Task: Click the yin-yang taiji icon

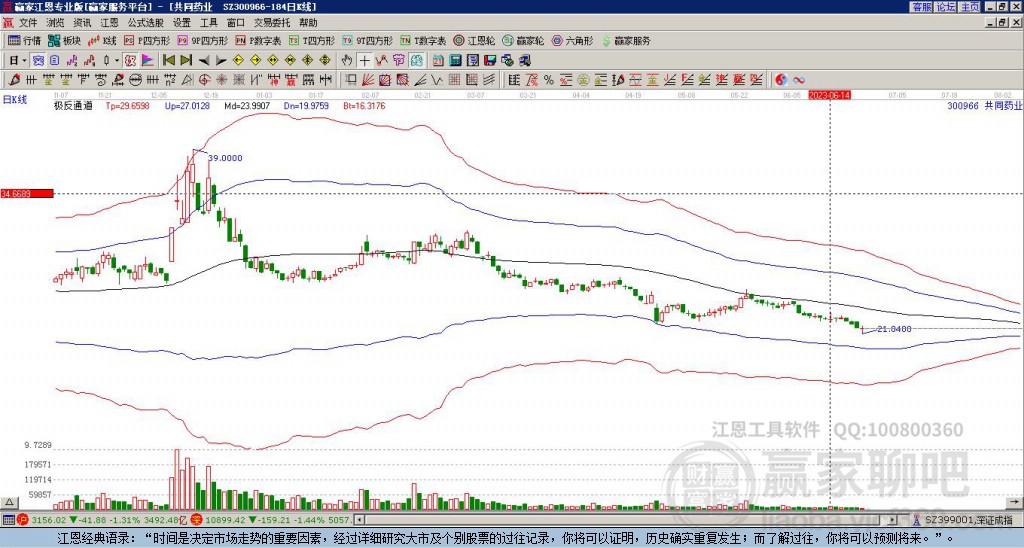Action: coord(781,80)
